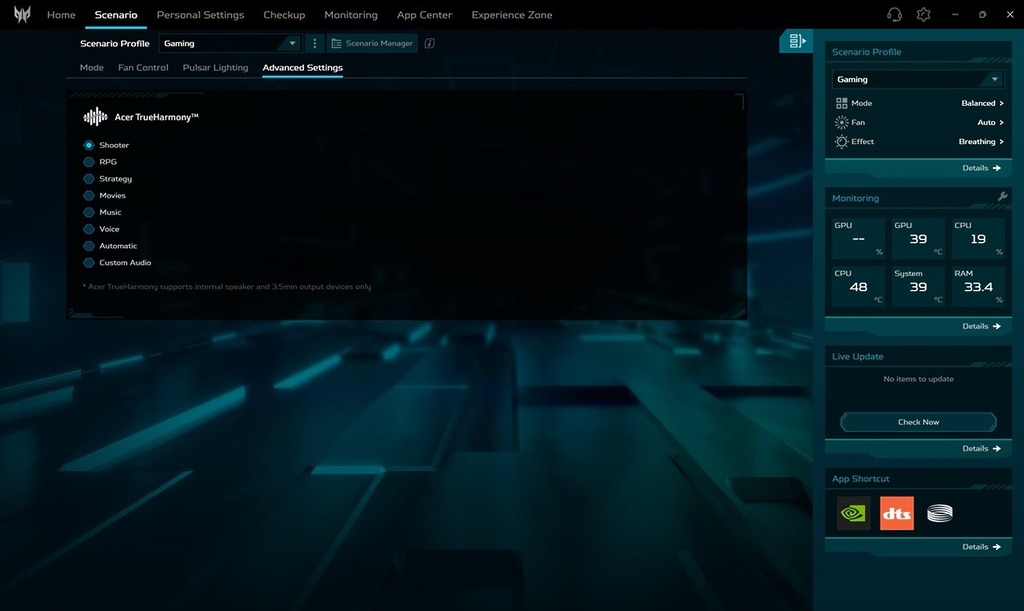The height and width of the screenshot is (611, 1024).
Task: Expand the Balanced mode chevron
Action: pyautogui.click(x=1001, y=103)
